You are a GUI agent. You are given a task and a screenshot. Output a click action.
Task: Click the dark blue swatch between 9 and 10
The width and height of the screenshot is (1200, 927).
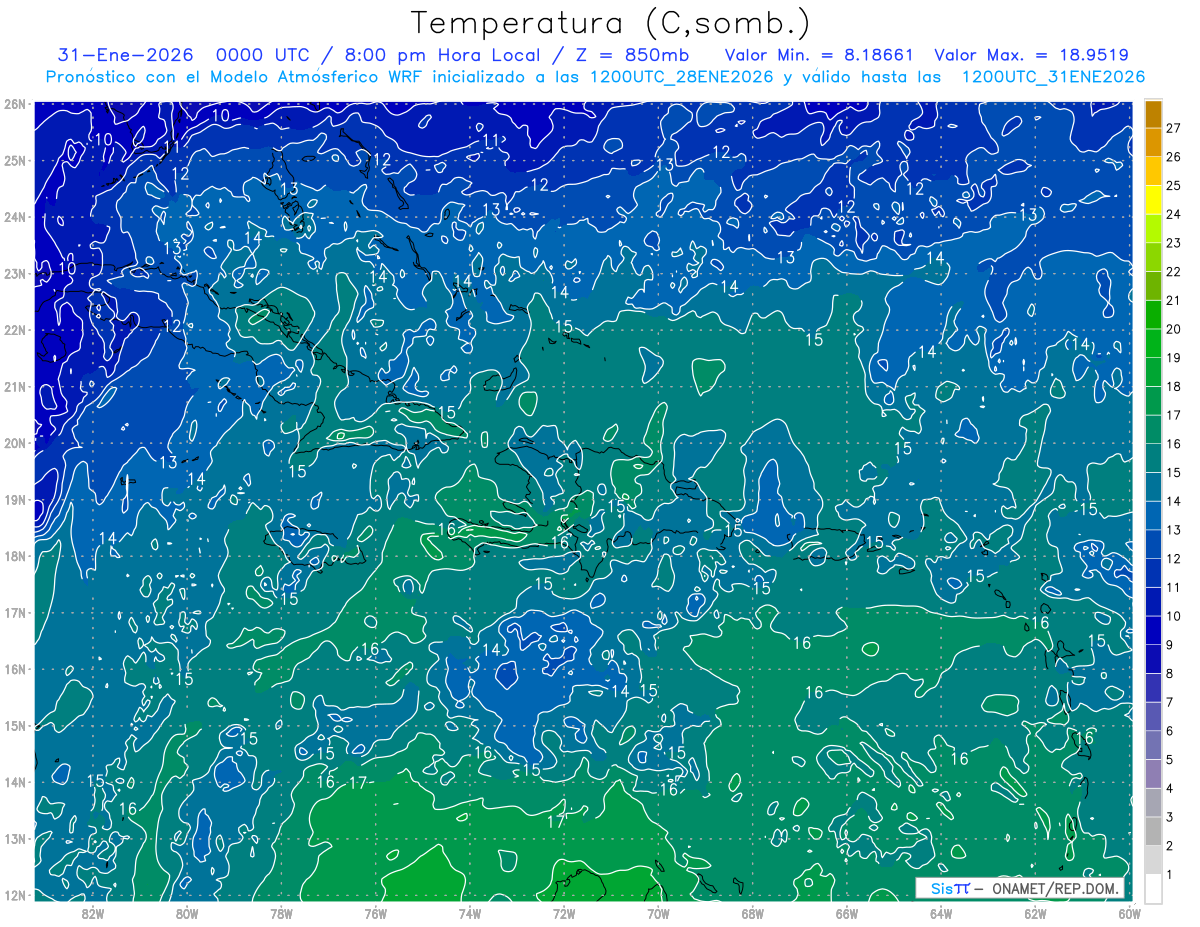tap(1153, 631)
